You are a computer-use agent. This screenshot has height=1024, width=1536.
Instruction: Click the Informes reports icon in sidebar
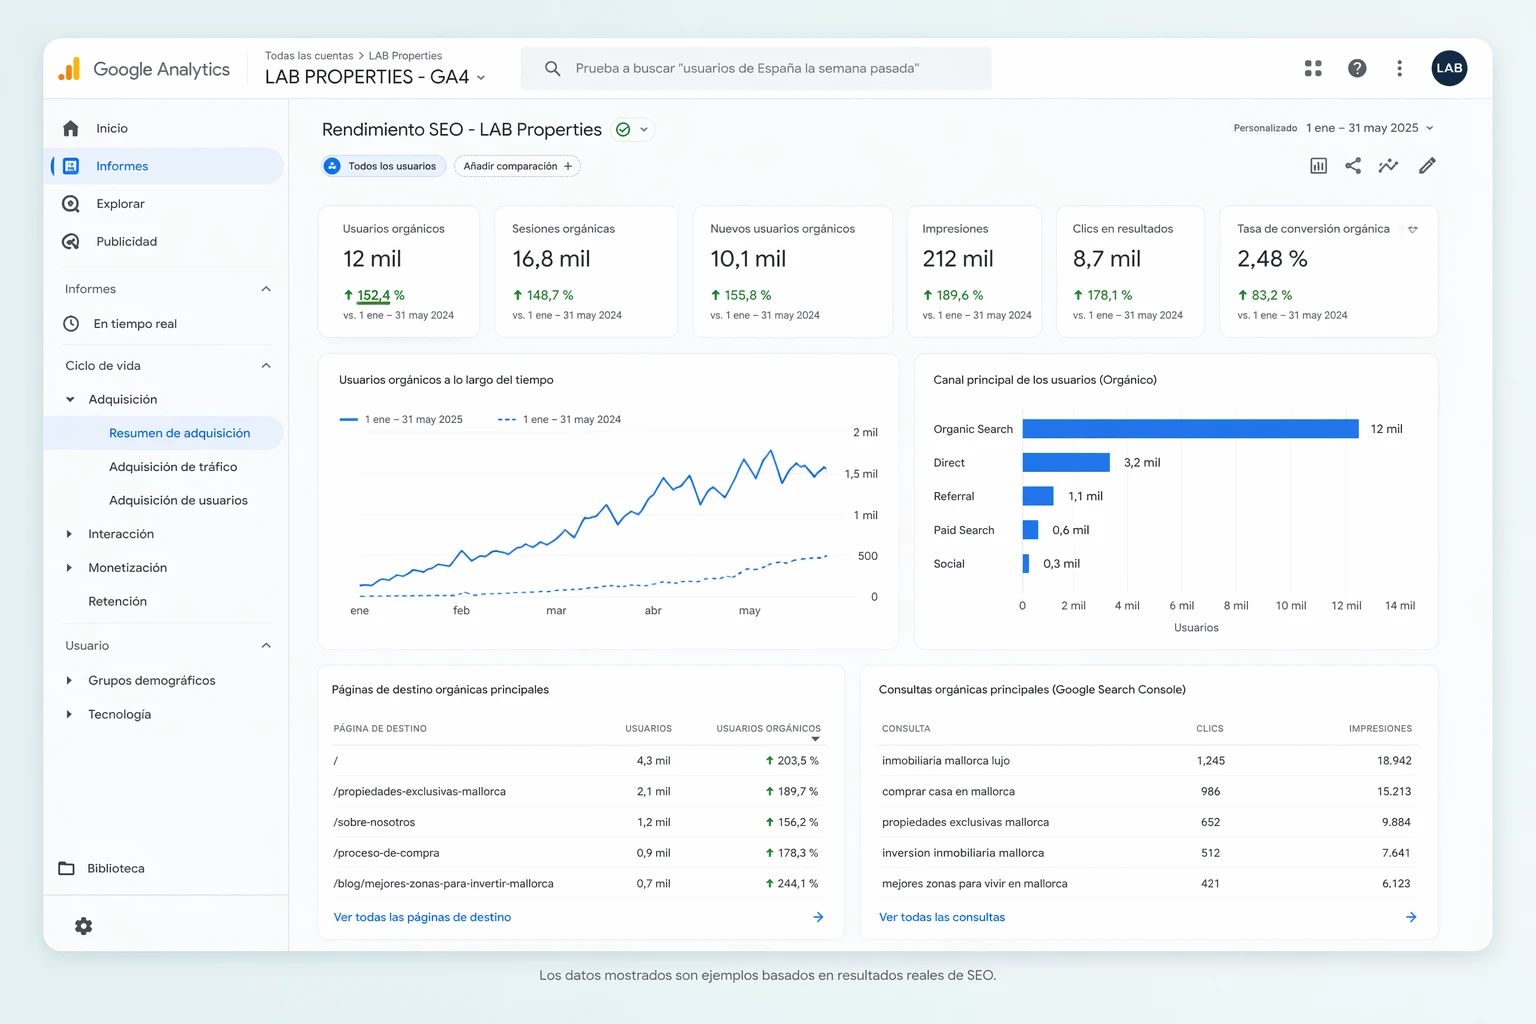pyautogui.click(x=71, y=166)
